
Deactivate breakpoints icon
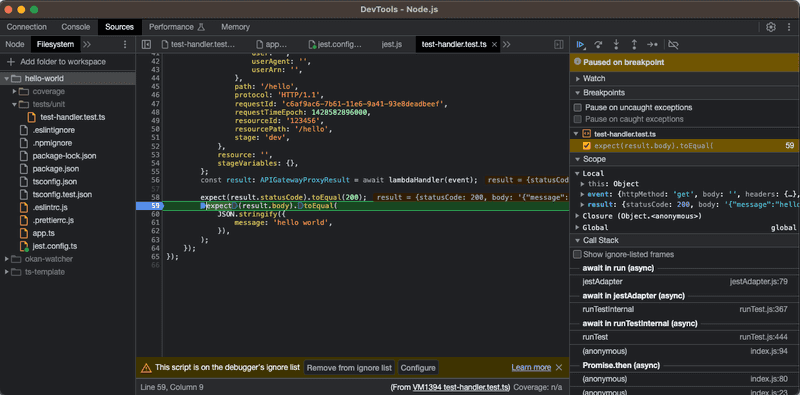tap(673, 45)
